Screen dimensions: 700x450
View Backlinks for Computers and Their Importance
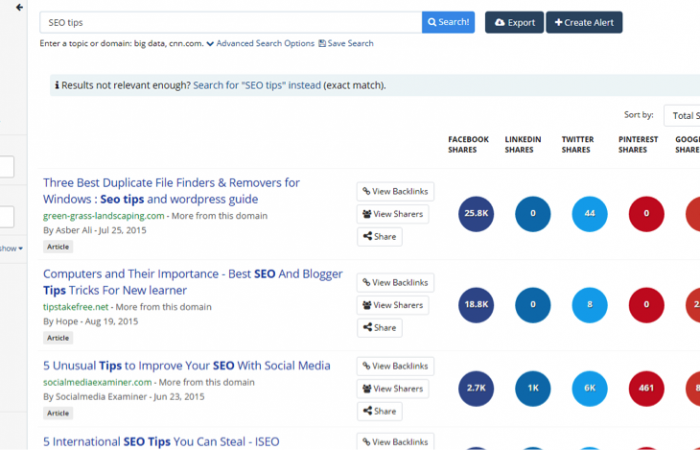[x=395, y=283]
